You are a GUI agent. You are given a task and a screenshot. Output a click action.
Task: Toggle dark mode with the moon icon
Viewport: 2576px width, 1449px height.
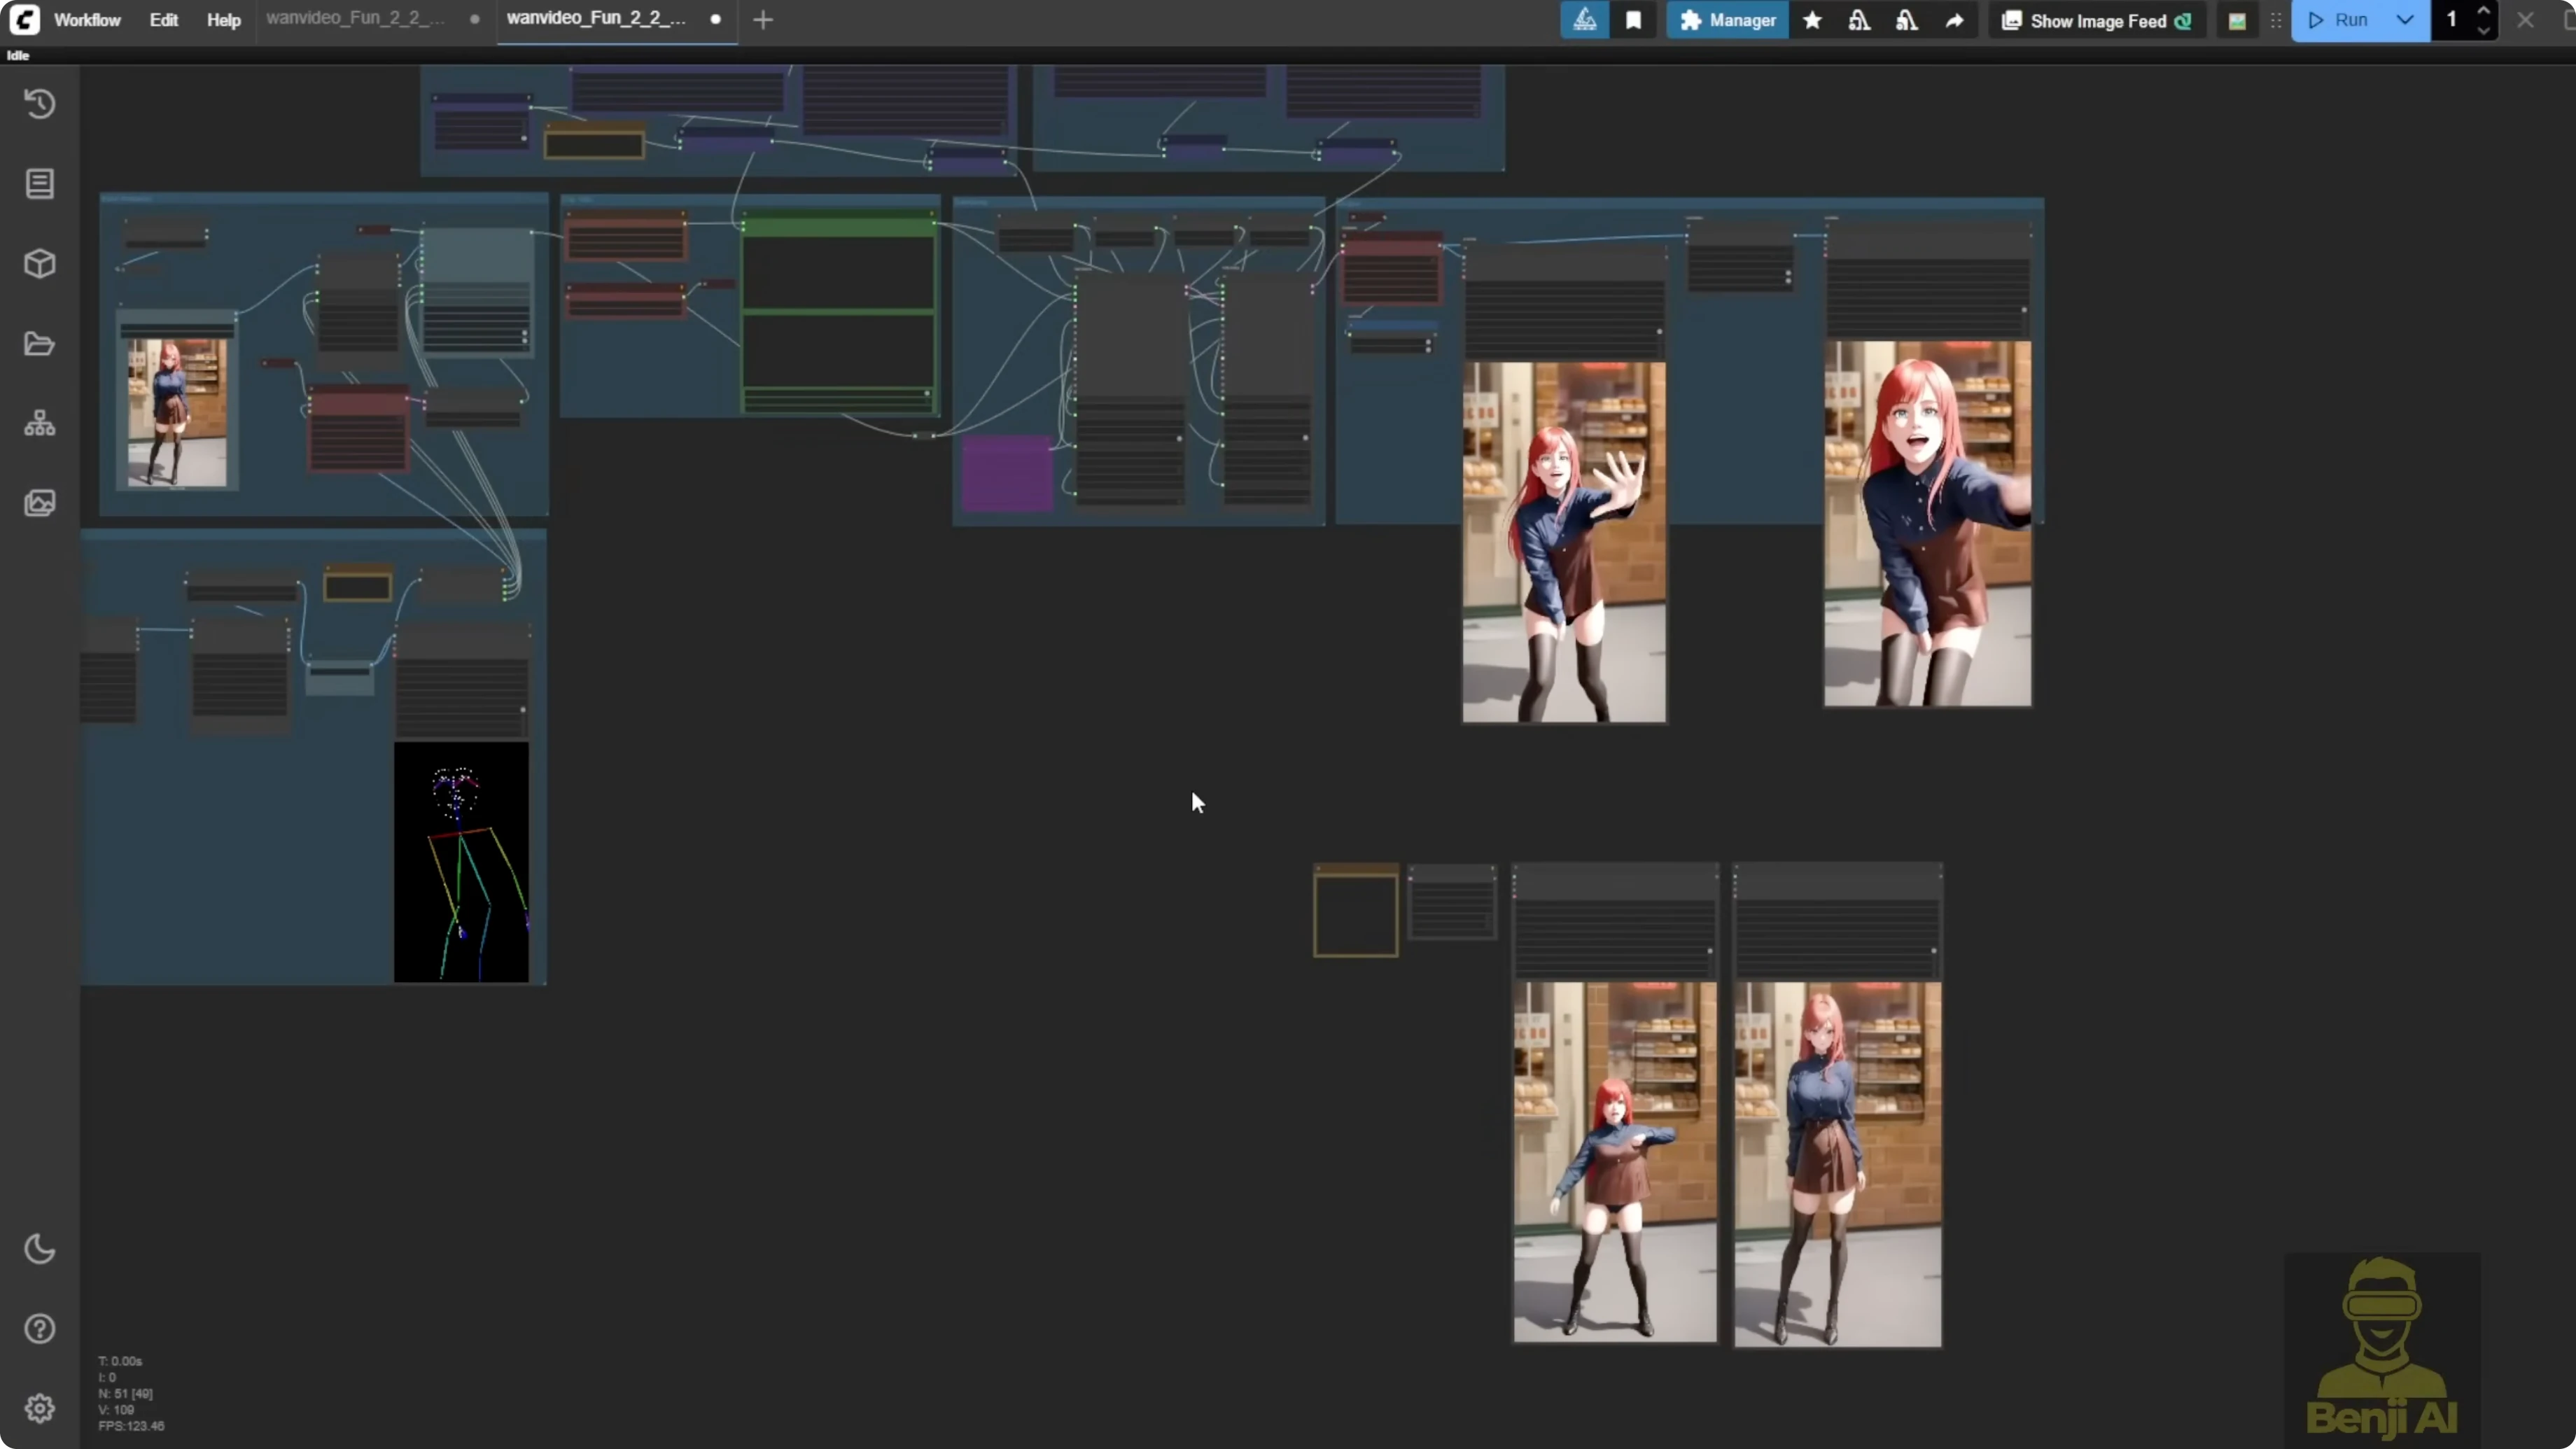click(40, 1249)
